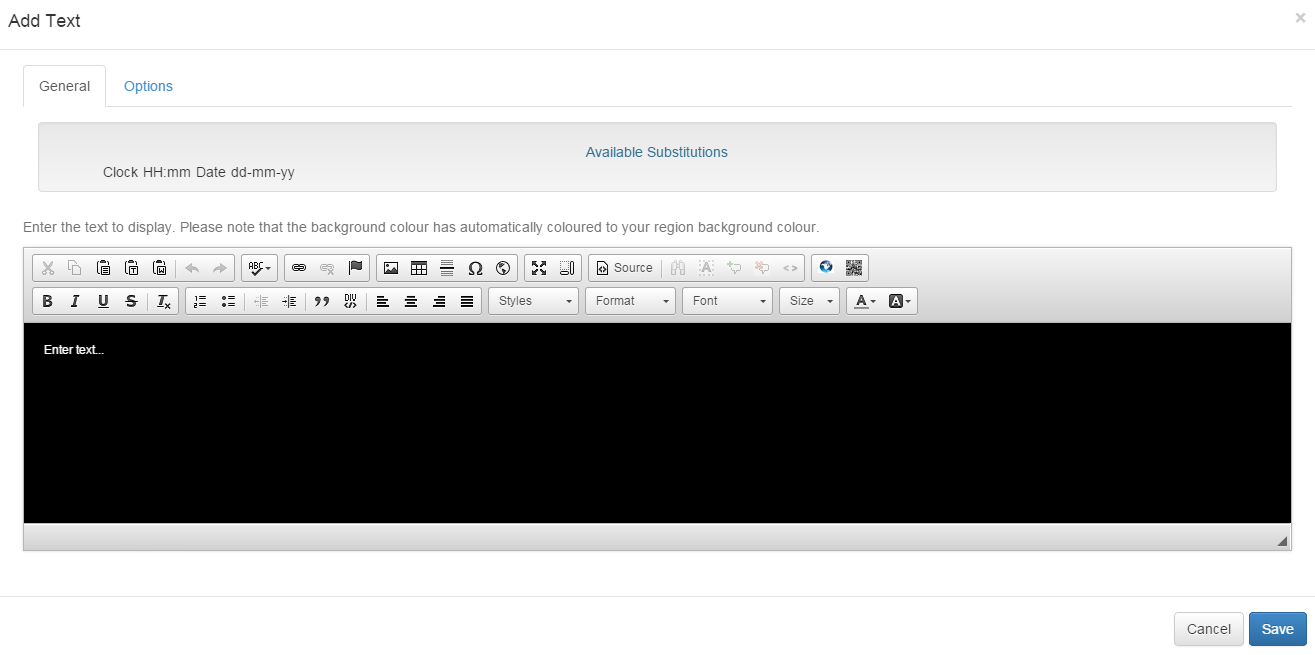
Task: Insert a link with the chain icon
Action: coord(299,268)
